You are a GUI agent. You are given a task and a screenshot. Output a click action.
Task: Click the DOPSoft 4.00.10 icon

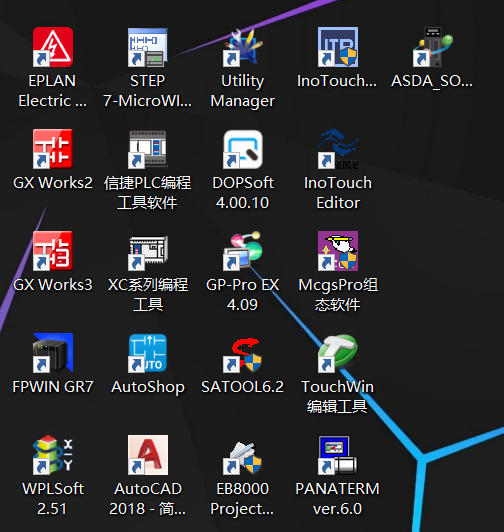pos(243,149)
